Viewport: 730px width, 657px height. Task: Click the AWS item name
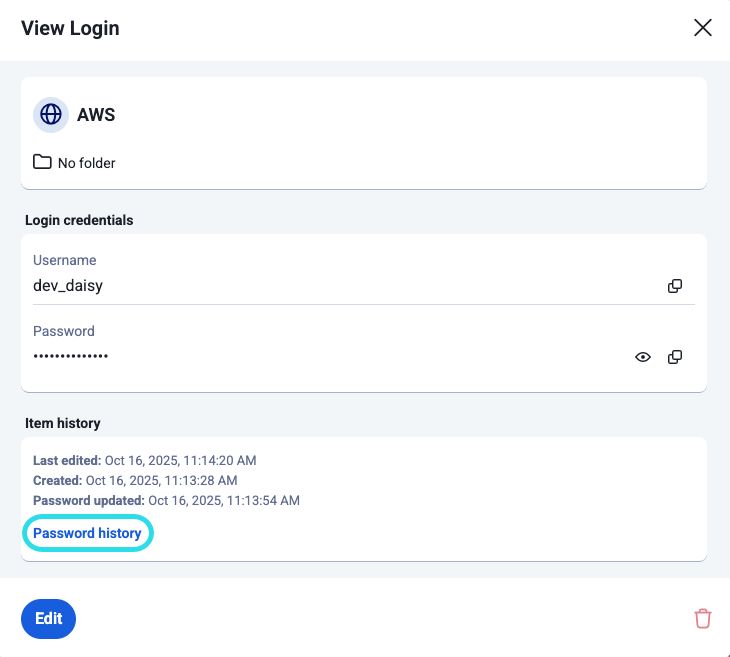pos(96,115)
